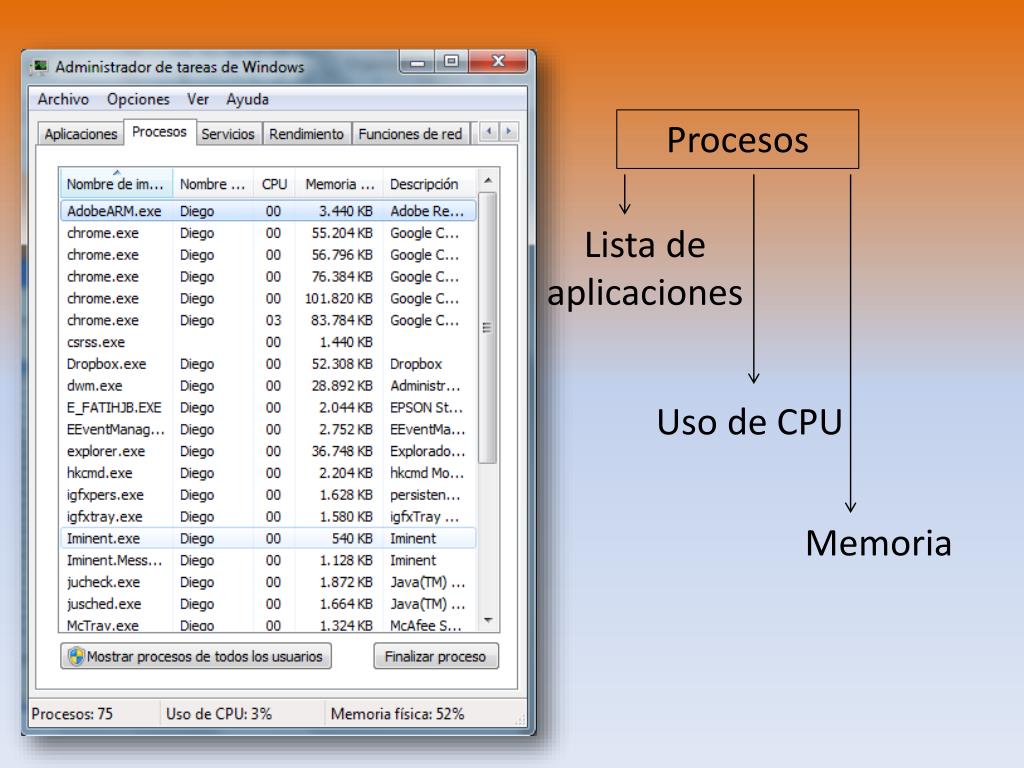Open the Archivo menu
Screen dimensions: 1024x768
pos(63,99)
